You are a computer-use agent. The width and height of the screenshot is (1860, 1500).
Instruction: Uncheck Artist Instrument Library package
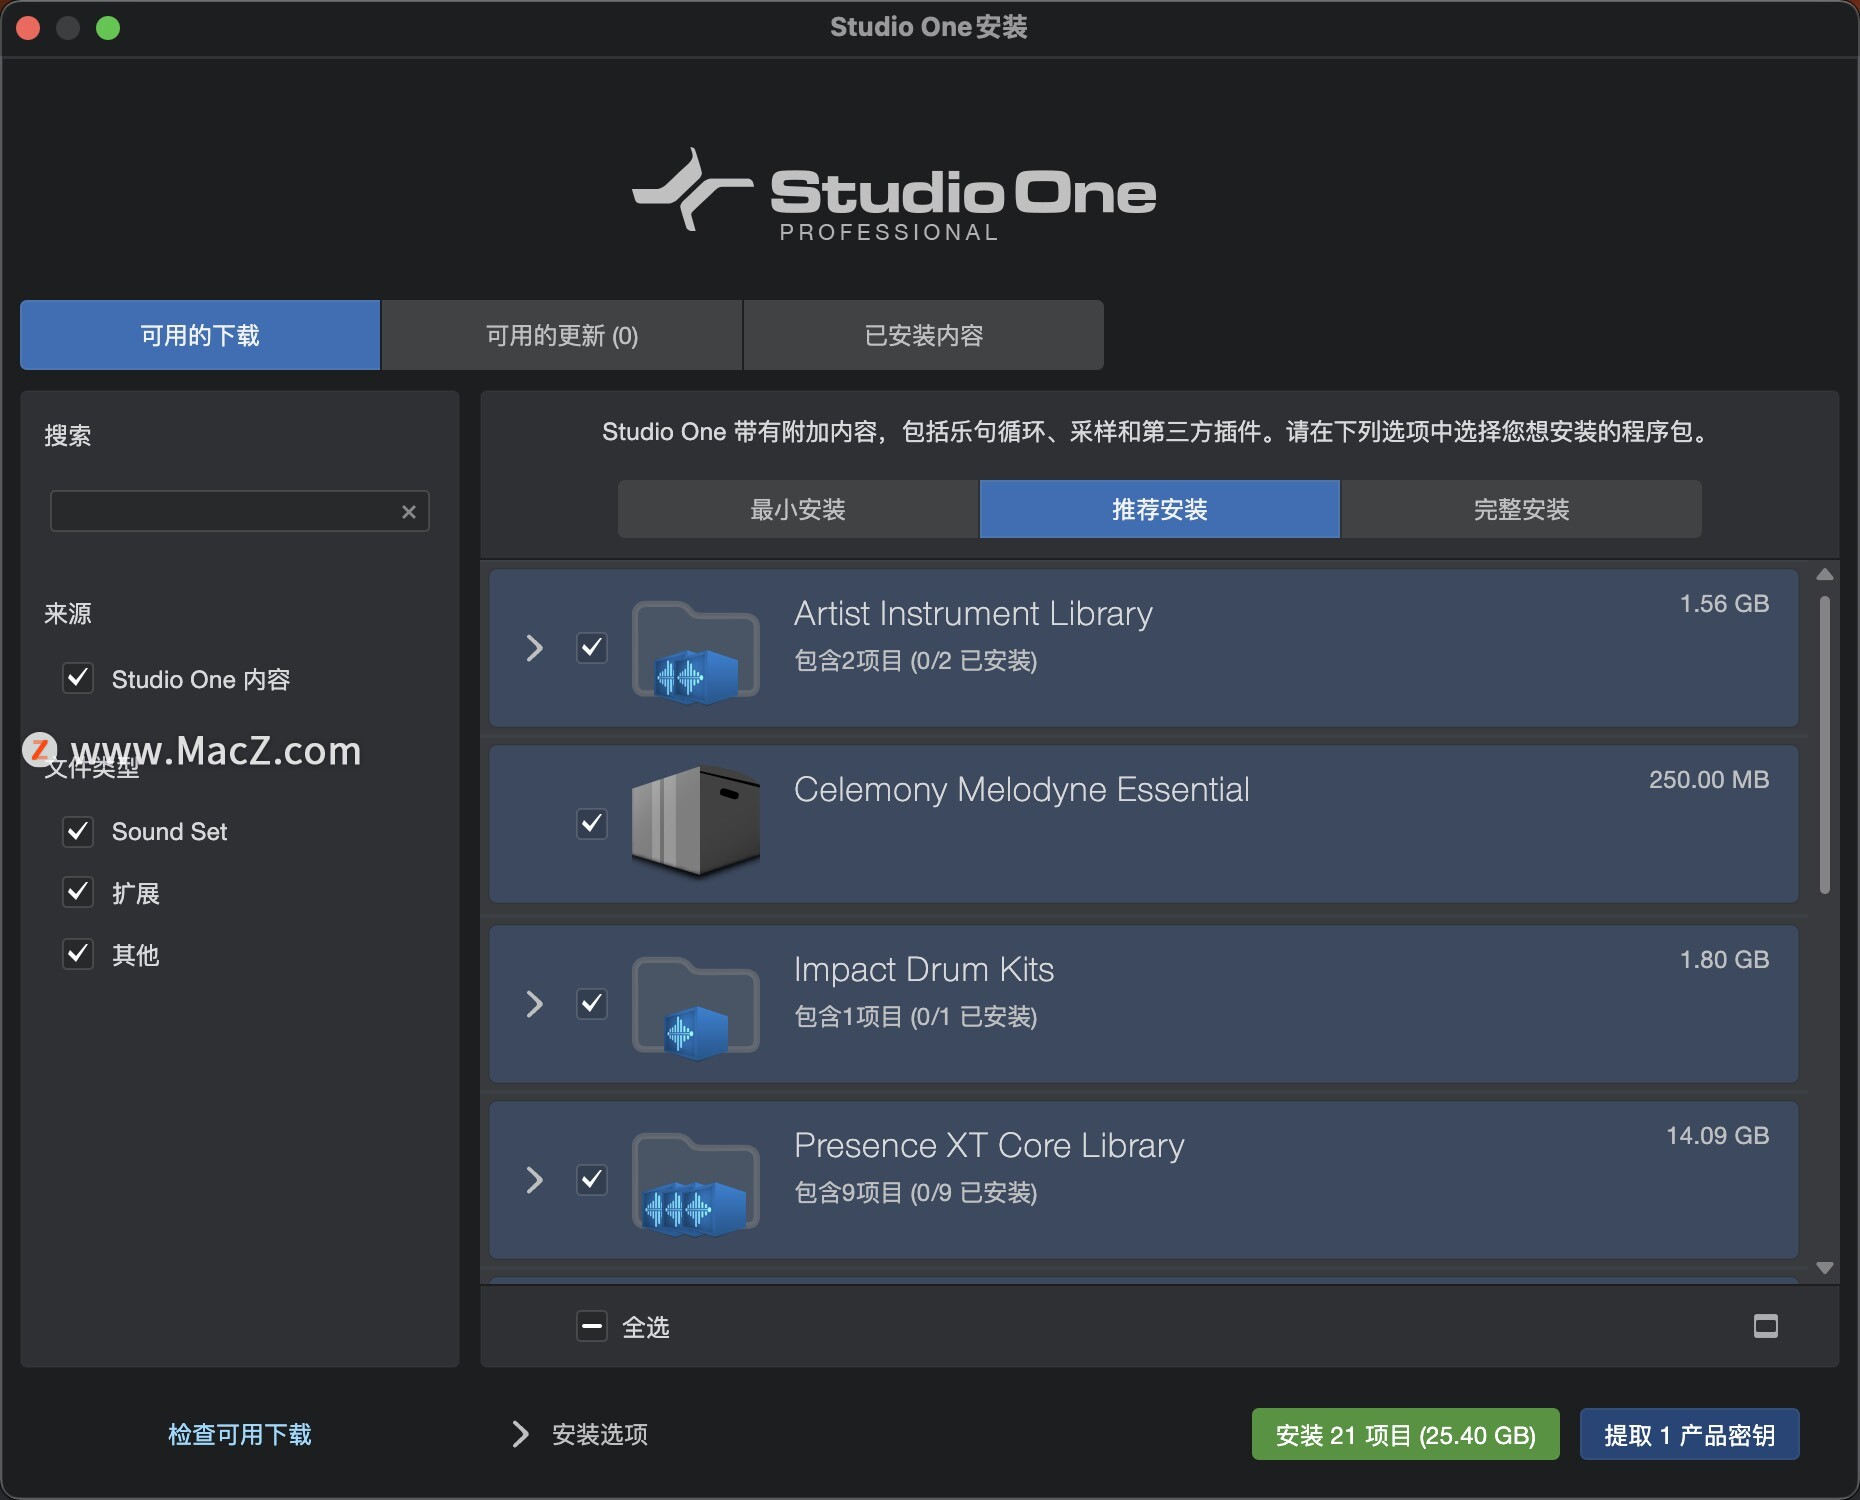(592, 648)
